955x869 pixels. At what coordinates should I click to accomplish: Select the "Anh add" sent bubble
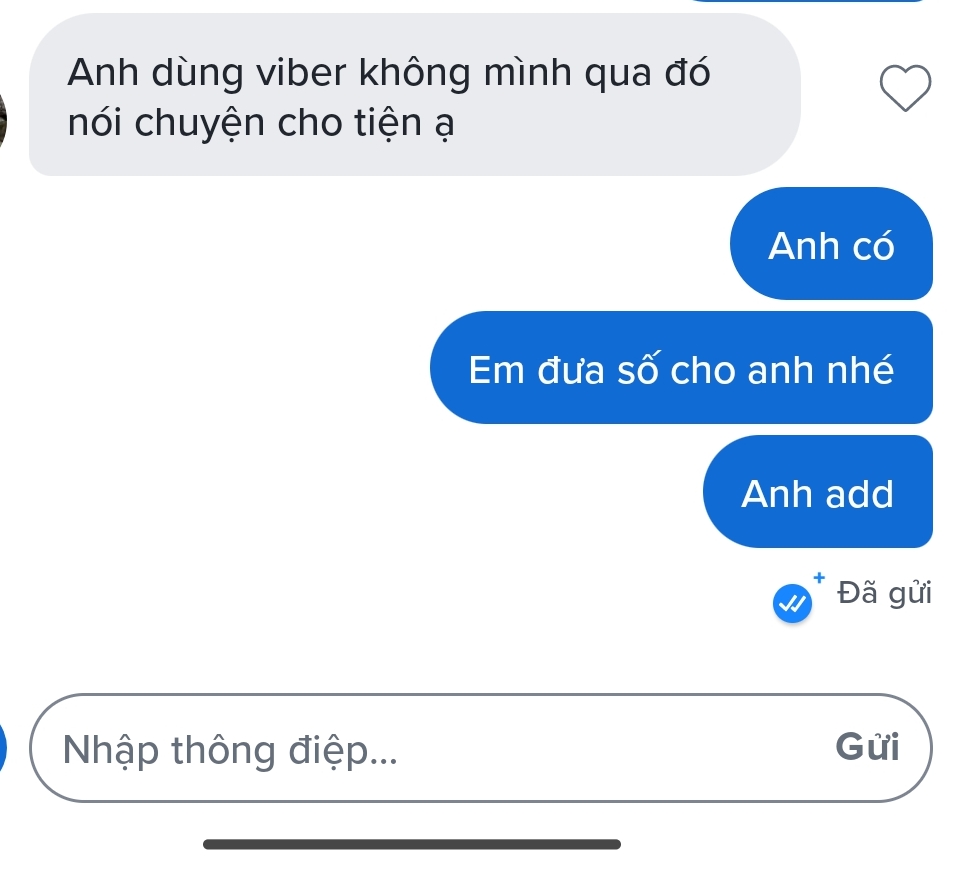pos(817,493)
